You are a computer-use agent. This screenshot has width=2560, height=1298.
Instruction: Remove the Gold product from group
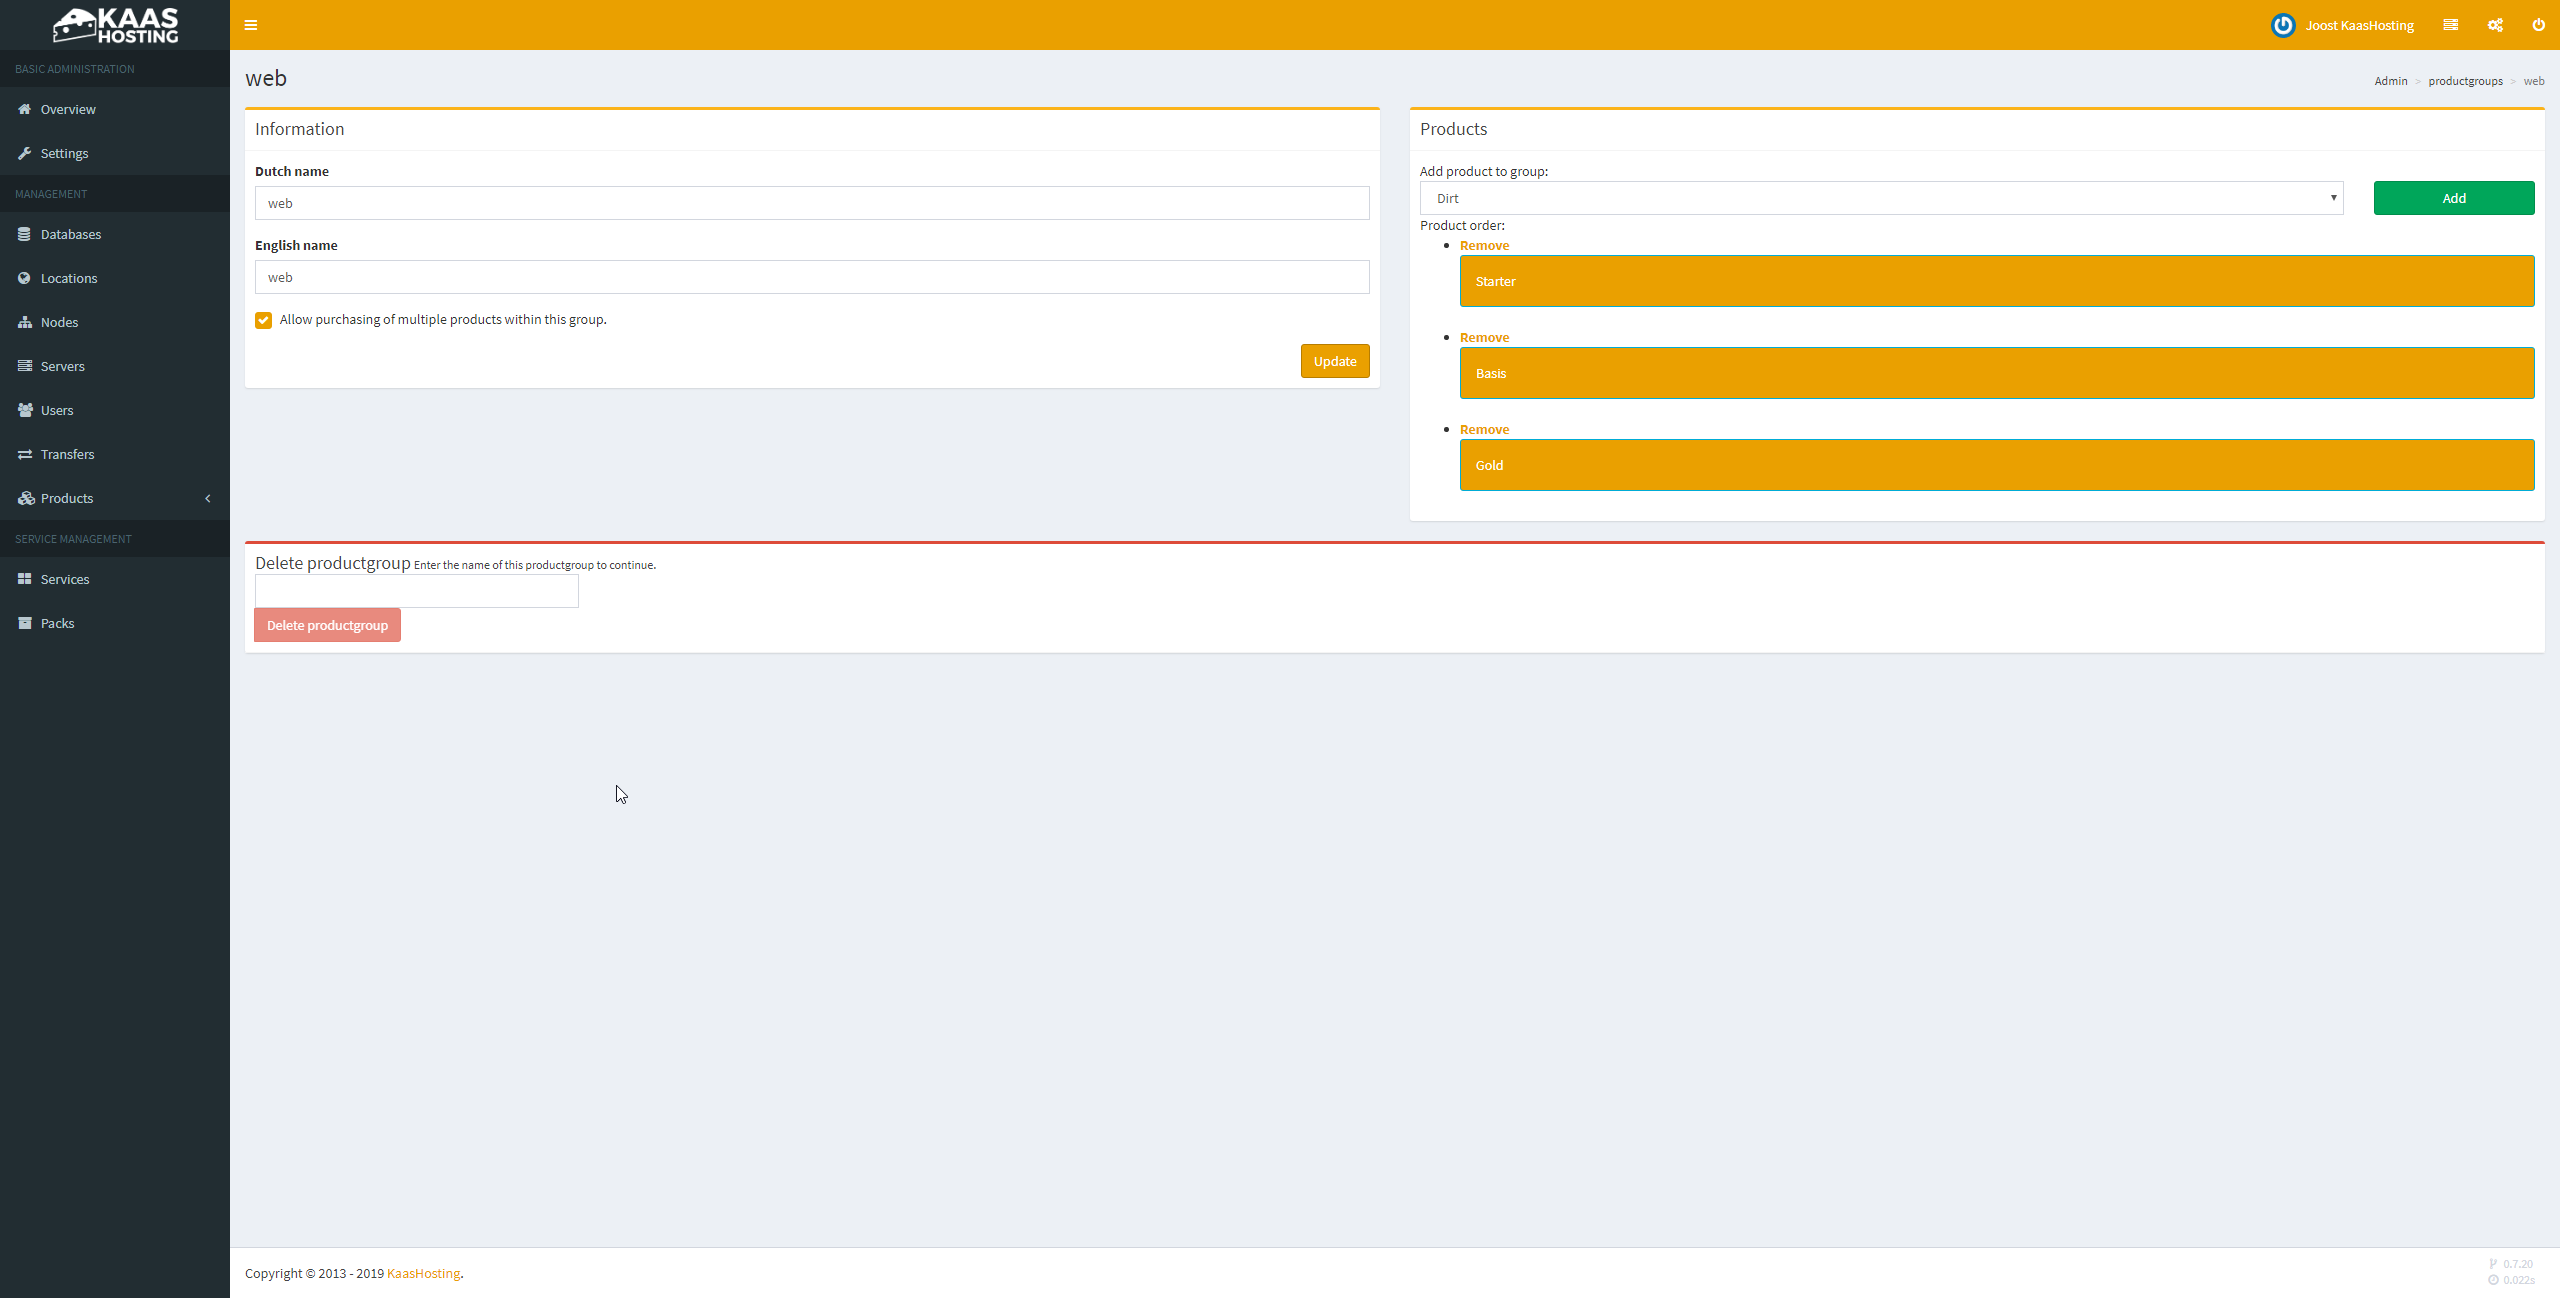(x=1484, y=429)
